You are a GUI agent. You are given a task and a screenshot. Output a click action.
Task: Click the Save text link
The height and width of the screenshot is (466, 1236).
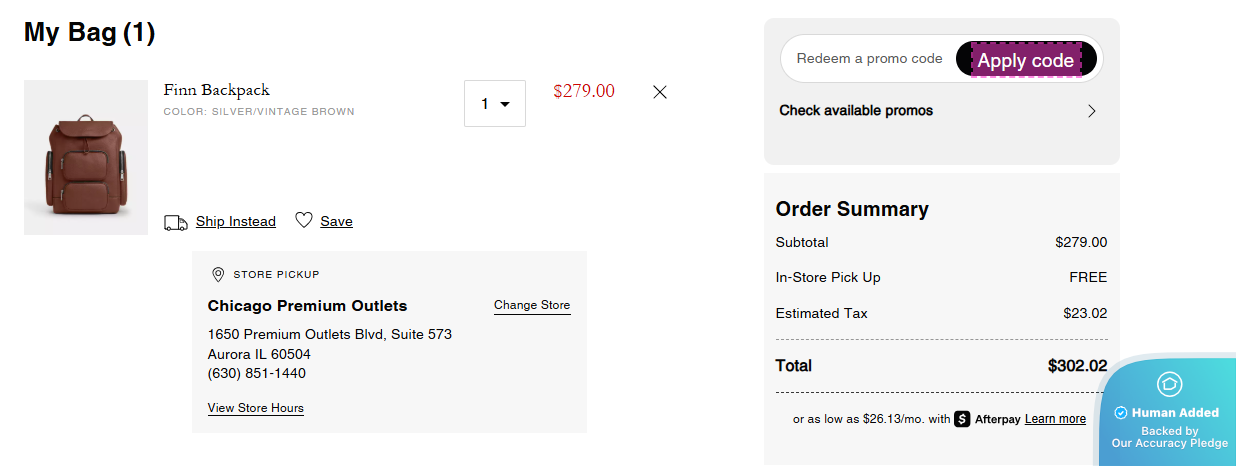(336, 222)
